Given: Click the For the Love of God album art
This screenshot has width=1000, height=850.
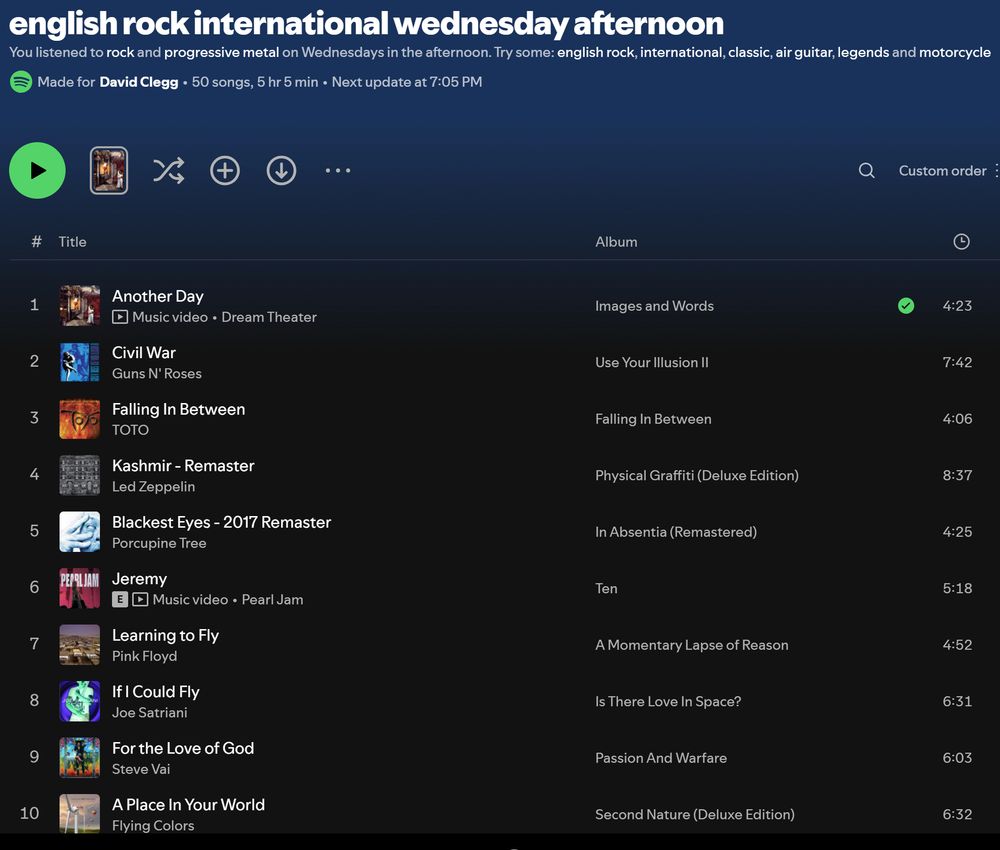Looking at the screenshot, I should point(80,758).
